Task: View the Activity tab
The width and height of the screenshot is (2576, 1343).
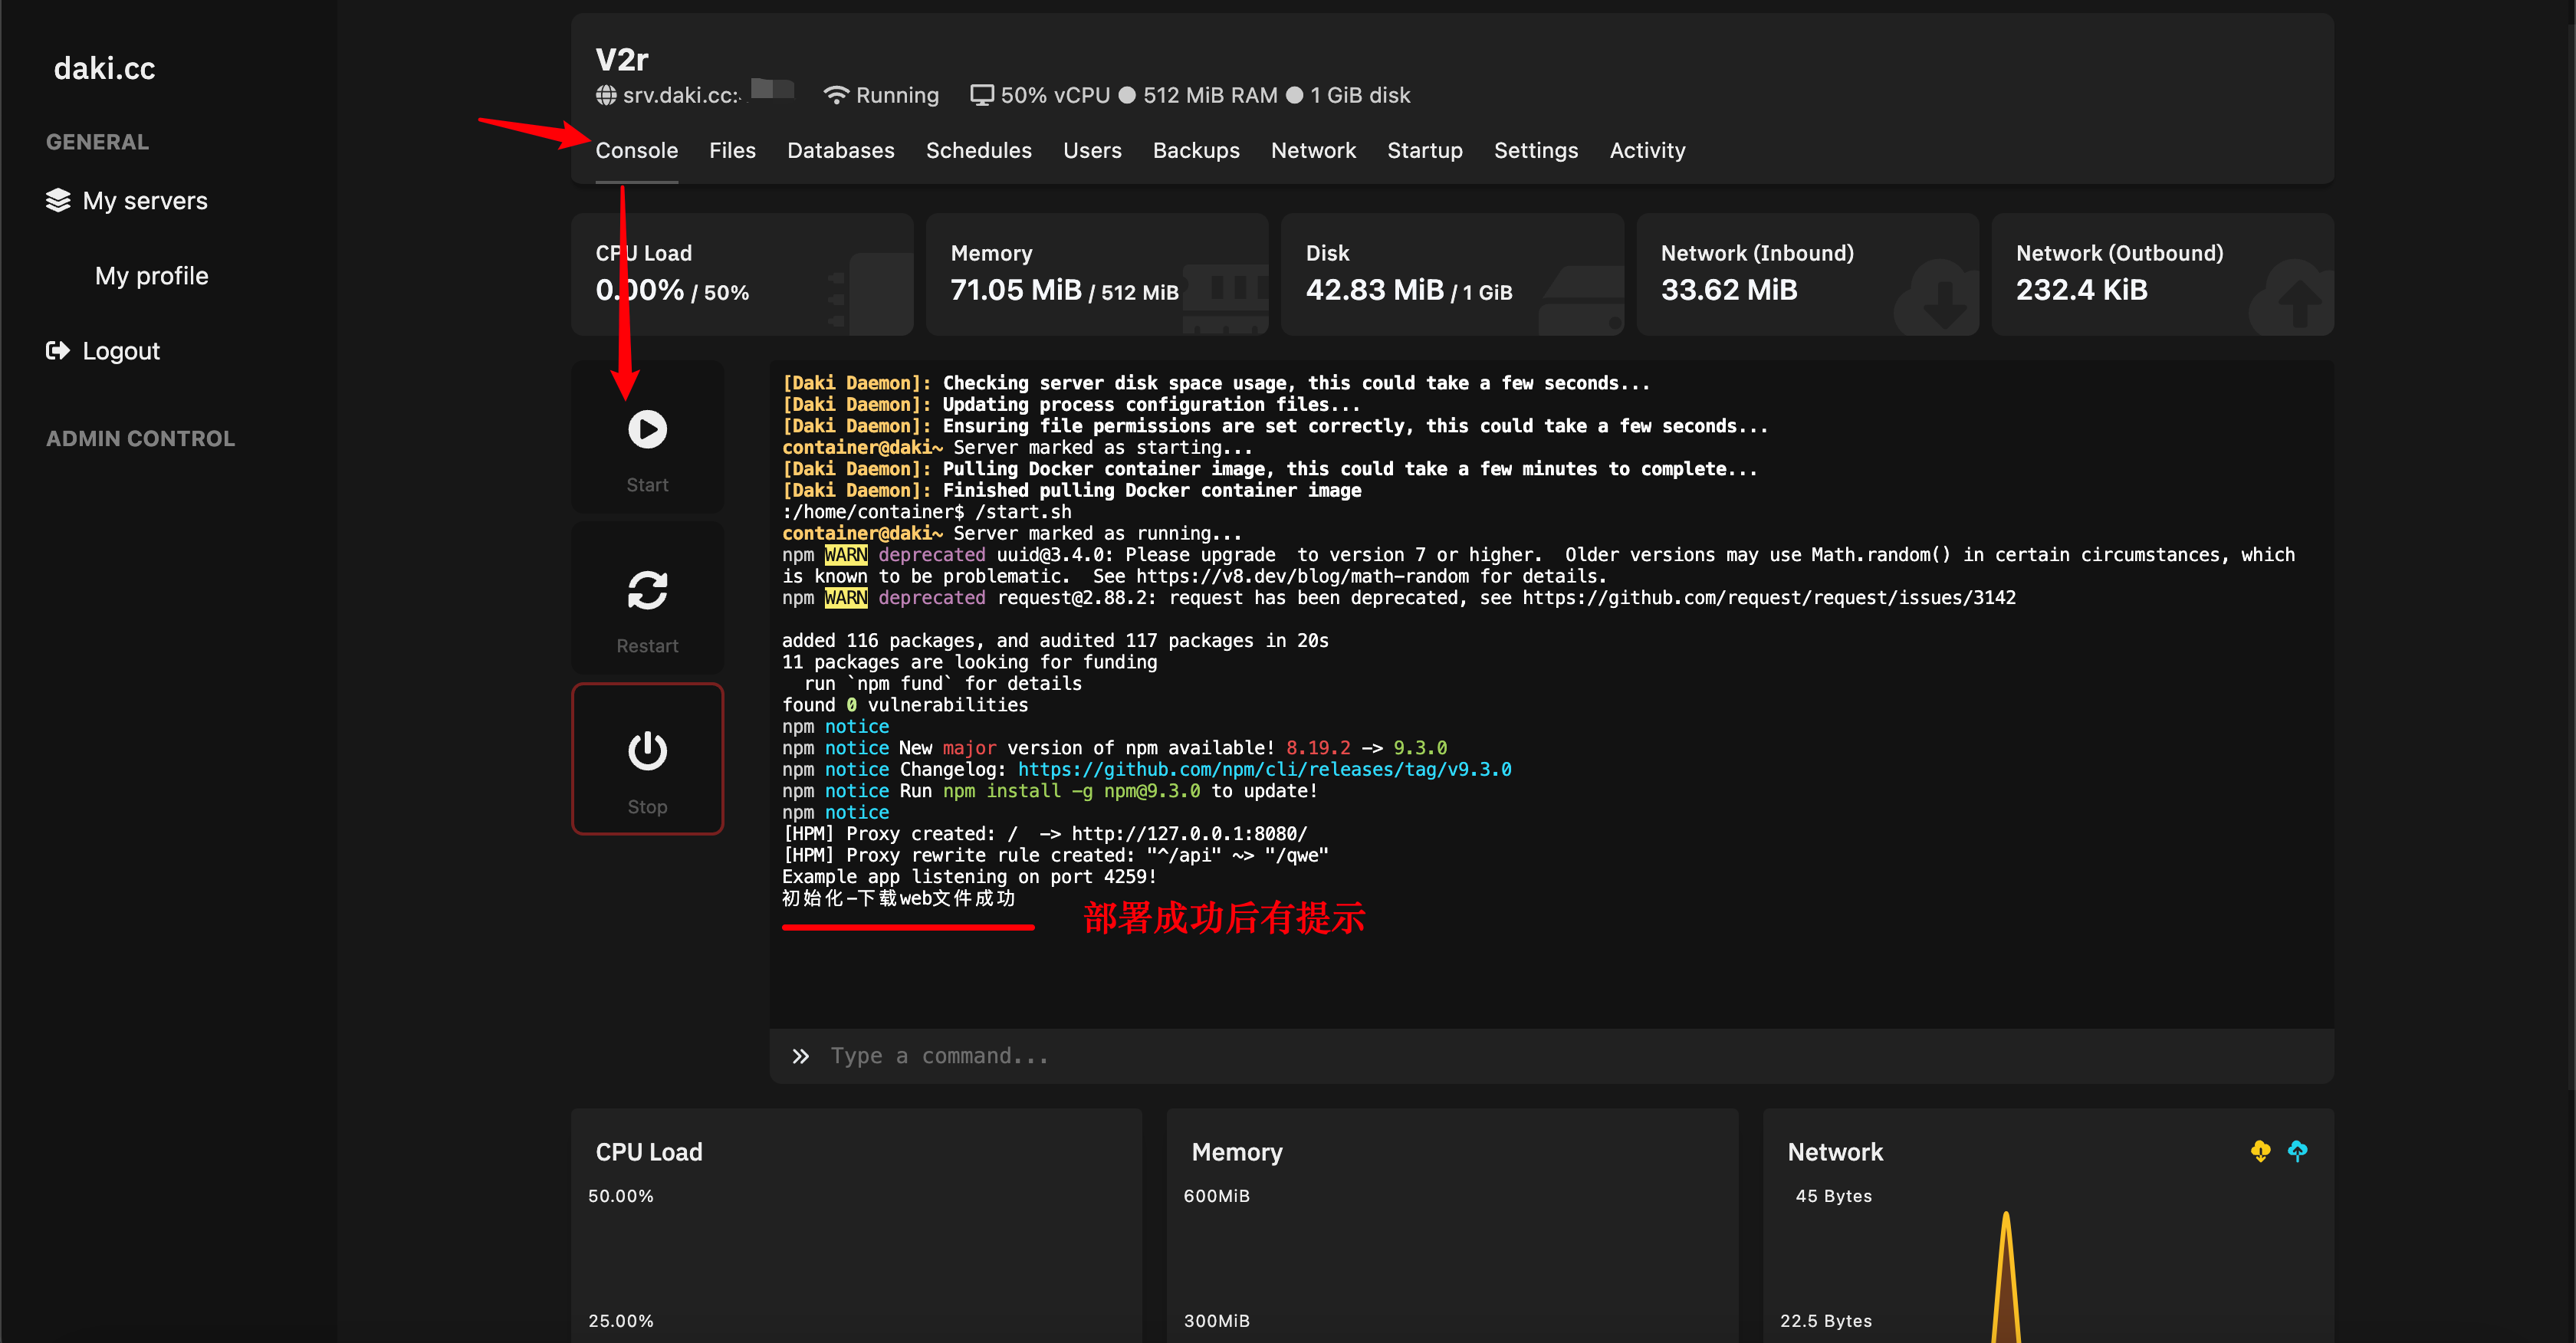Action: (1647, 150)
